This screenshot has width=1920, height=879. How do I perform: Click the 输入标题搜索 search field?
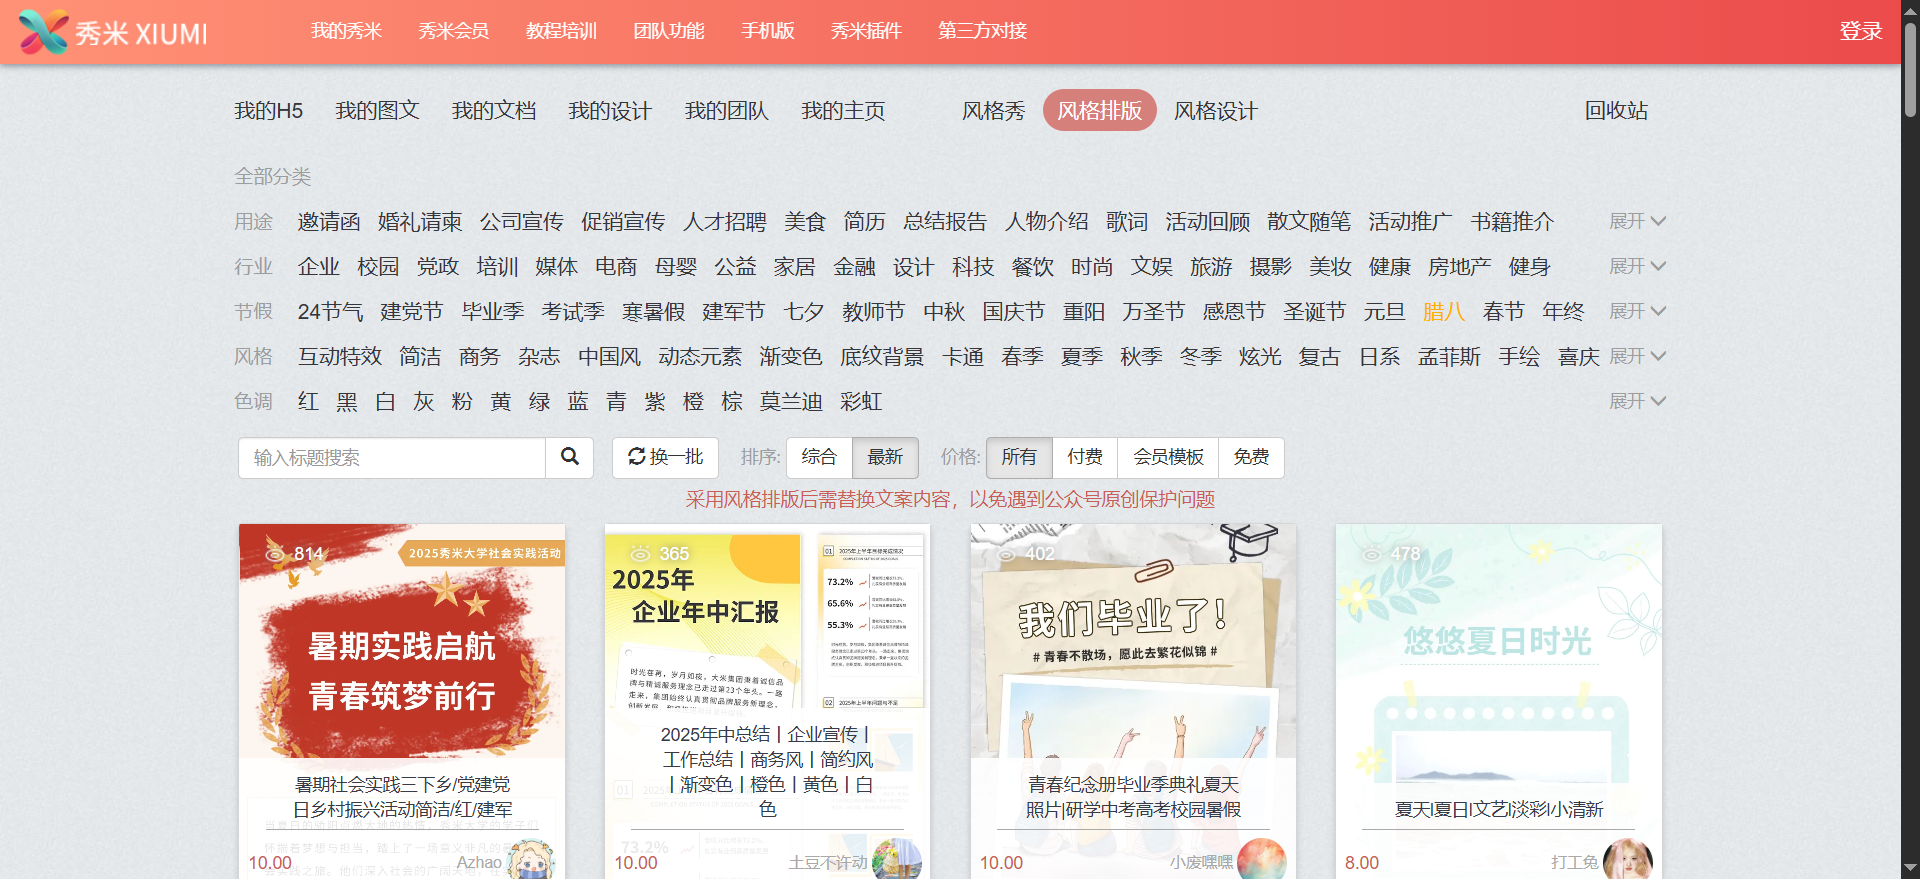(392, 457)
